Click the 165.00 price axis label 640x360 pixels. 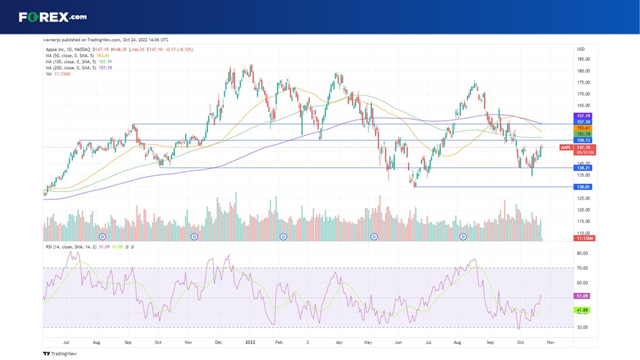pyautogui.click(x=583, y=106)
